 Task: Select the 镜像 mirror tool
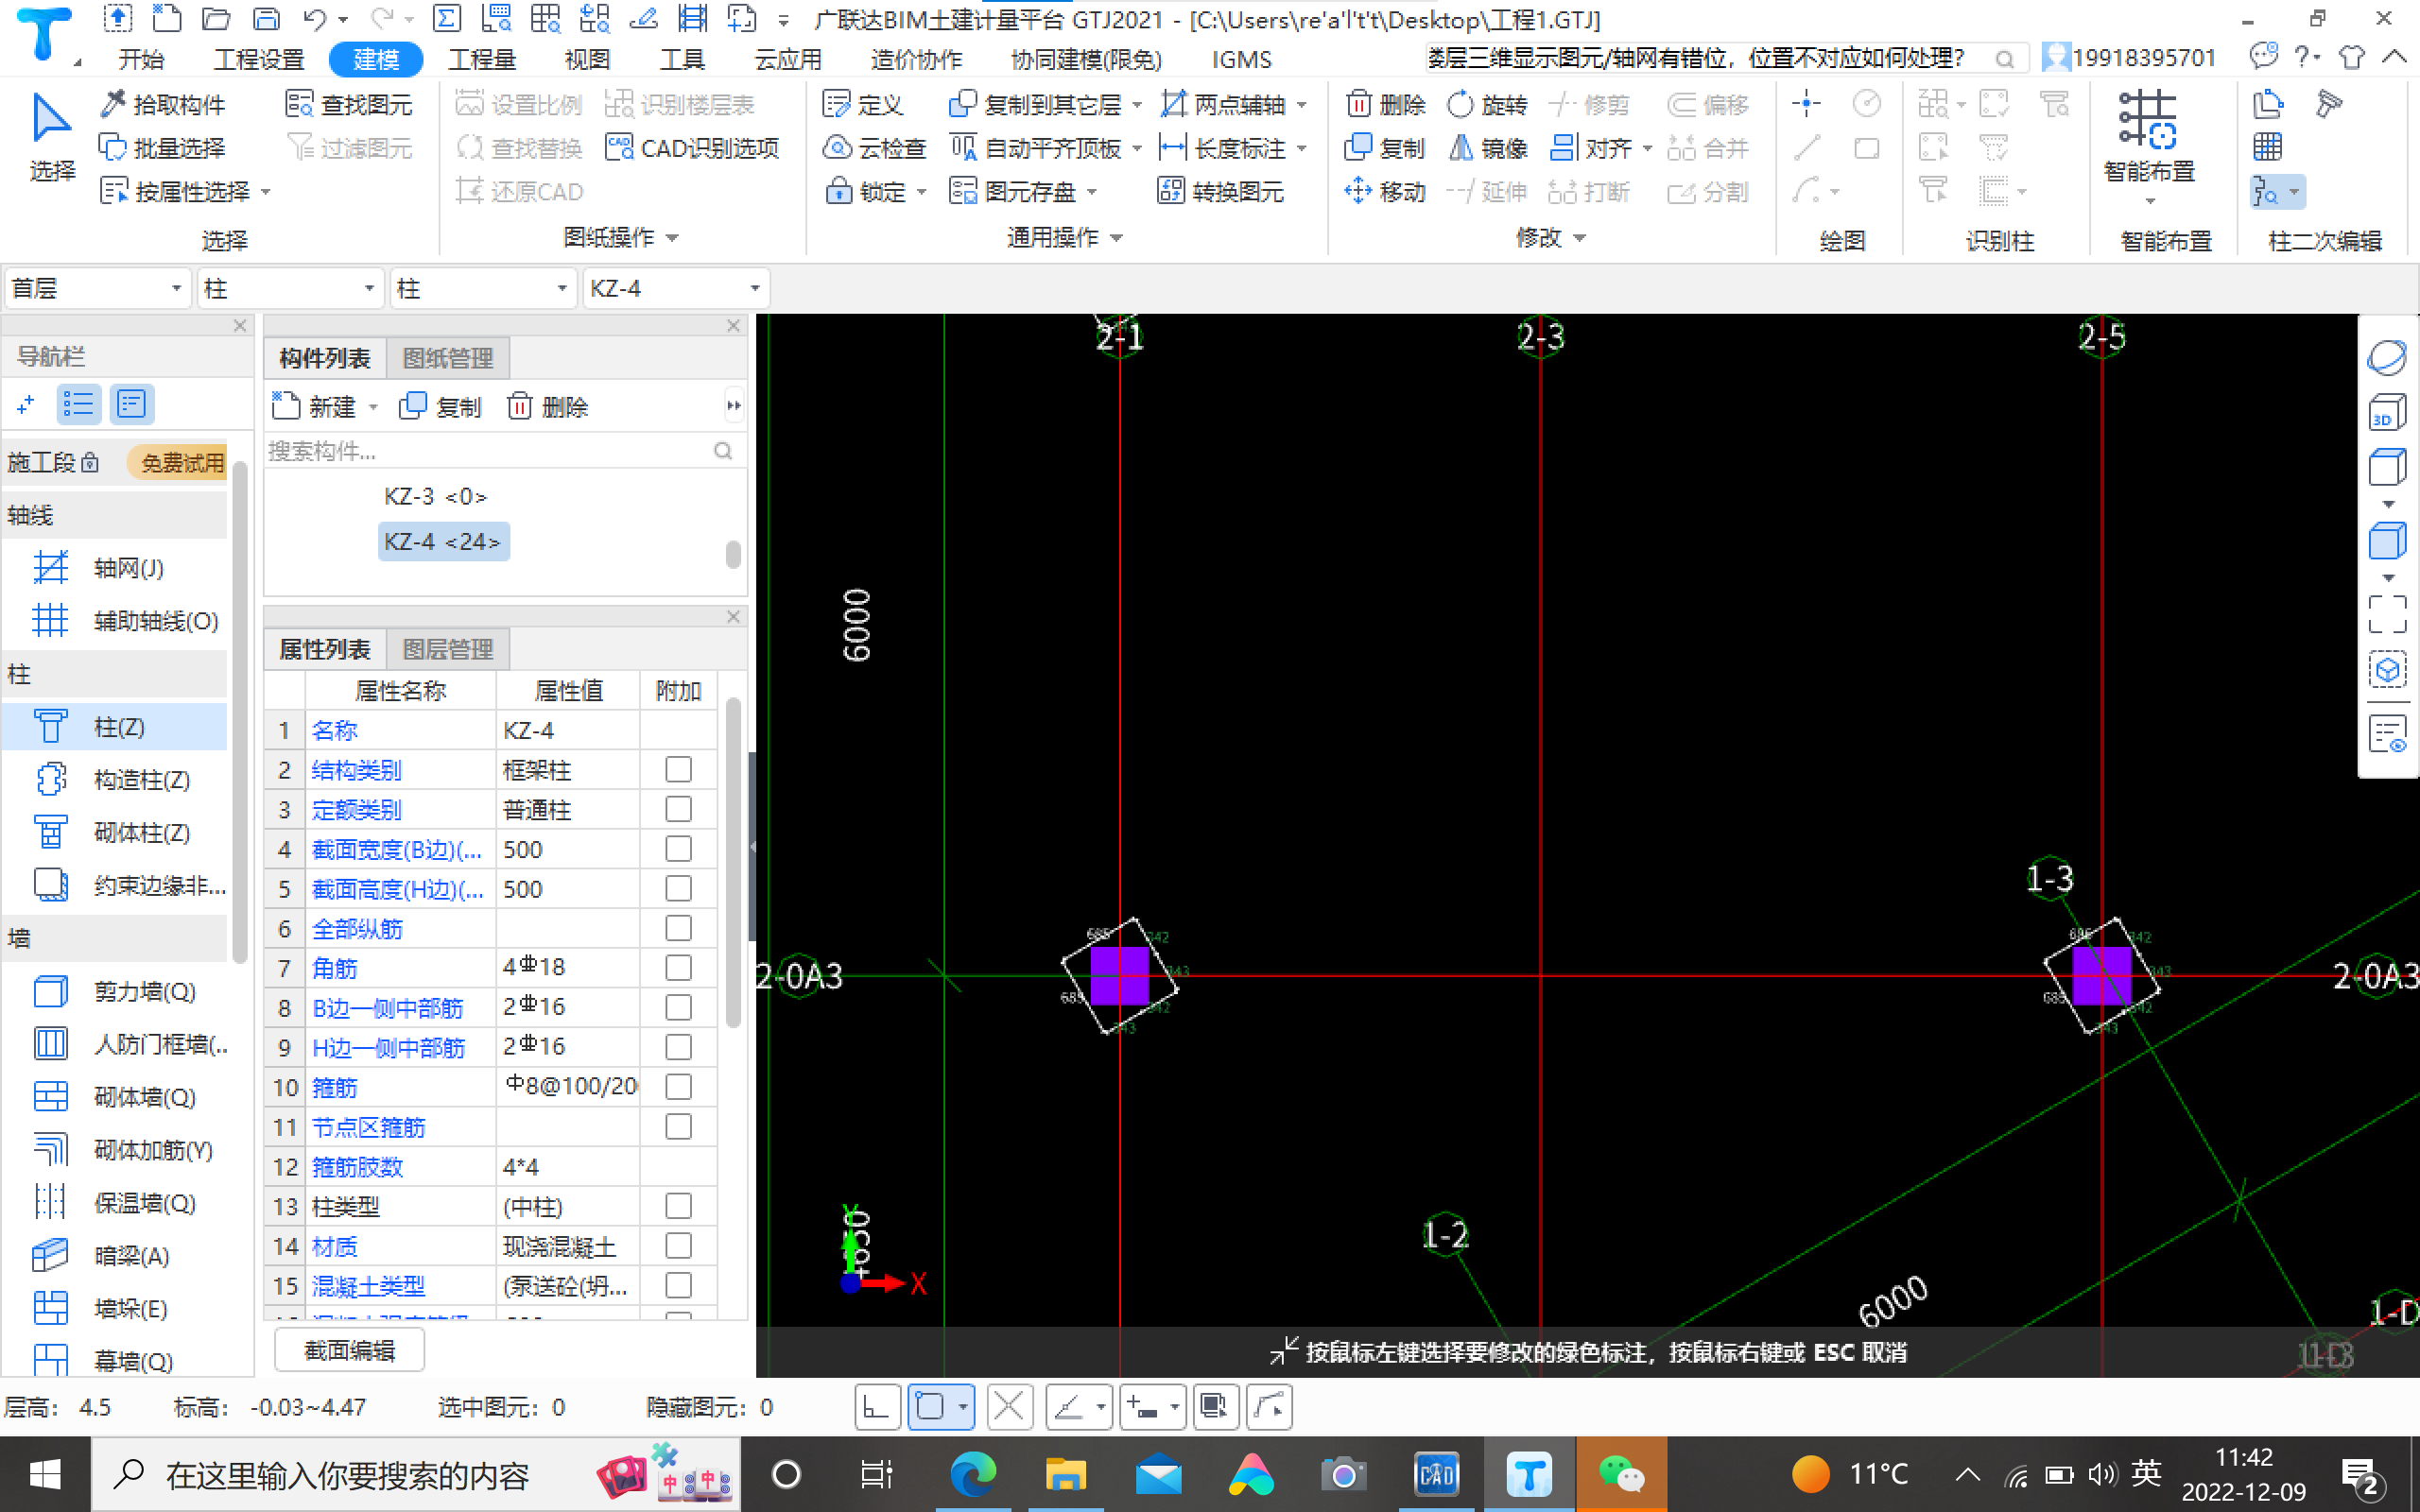(1487, 148)
